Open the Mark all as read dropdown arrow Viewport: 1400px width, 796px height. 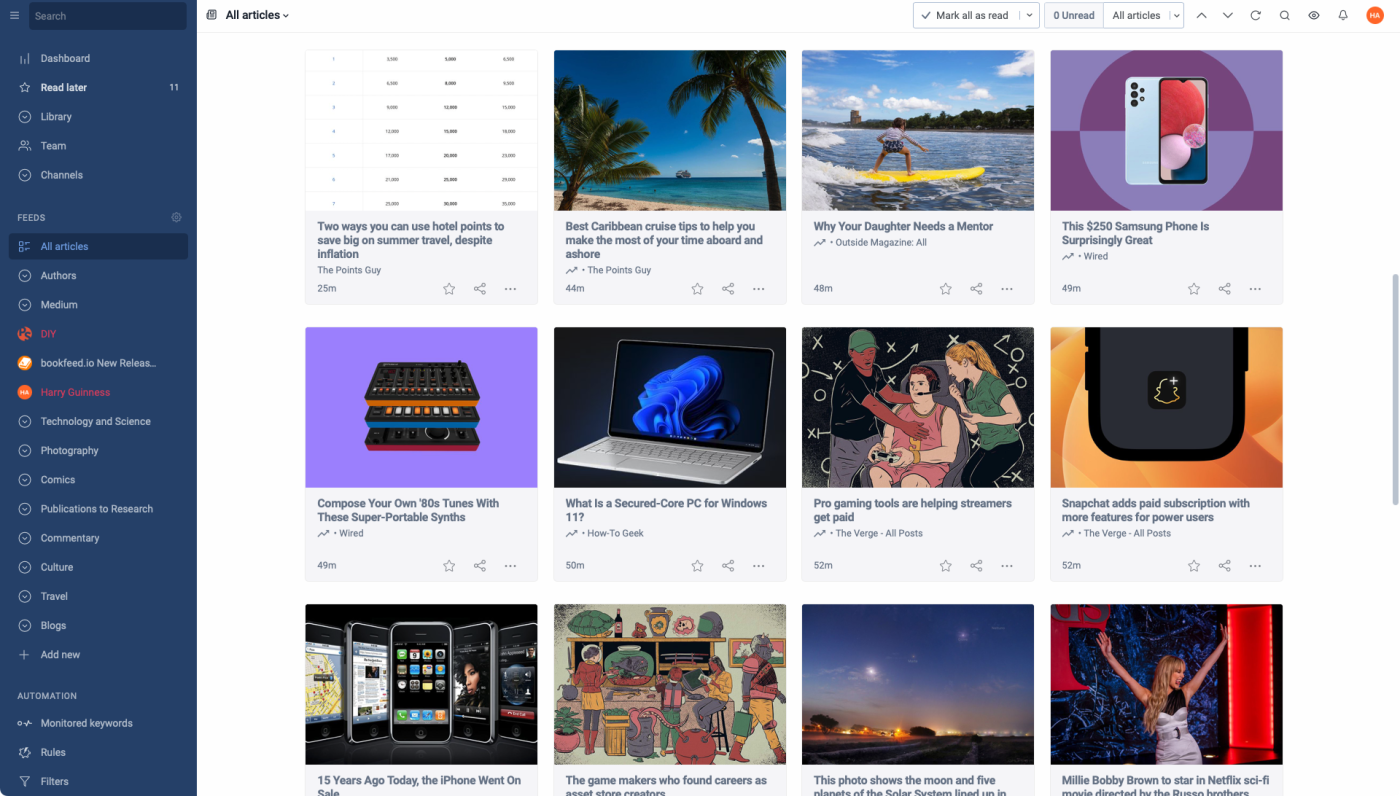[x=1029, y=15]
